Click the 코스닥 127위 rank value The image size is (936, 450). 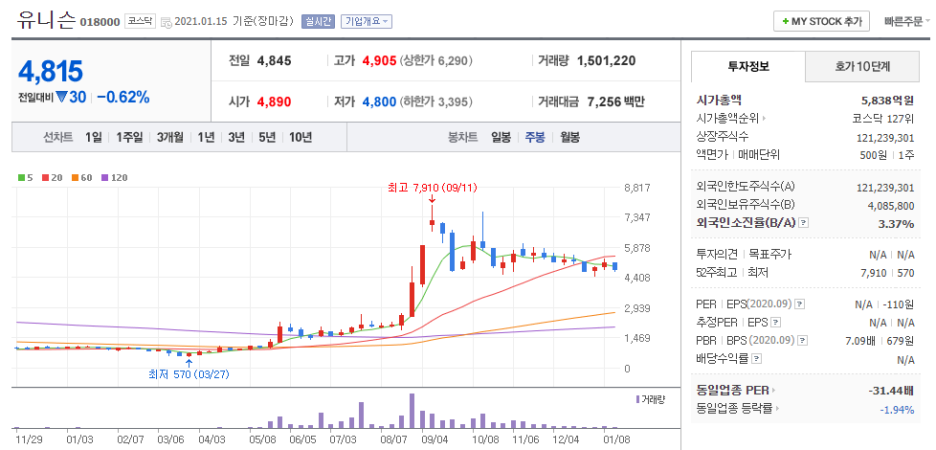883,119
